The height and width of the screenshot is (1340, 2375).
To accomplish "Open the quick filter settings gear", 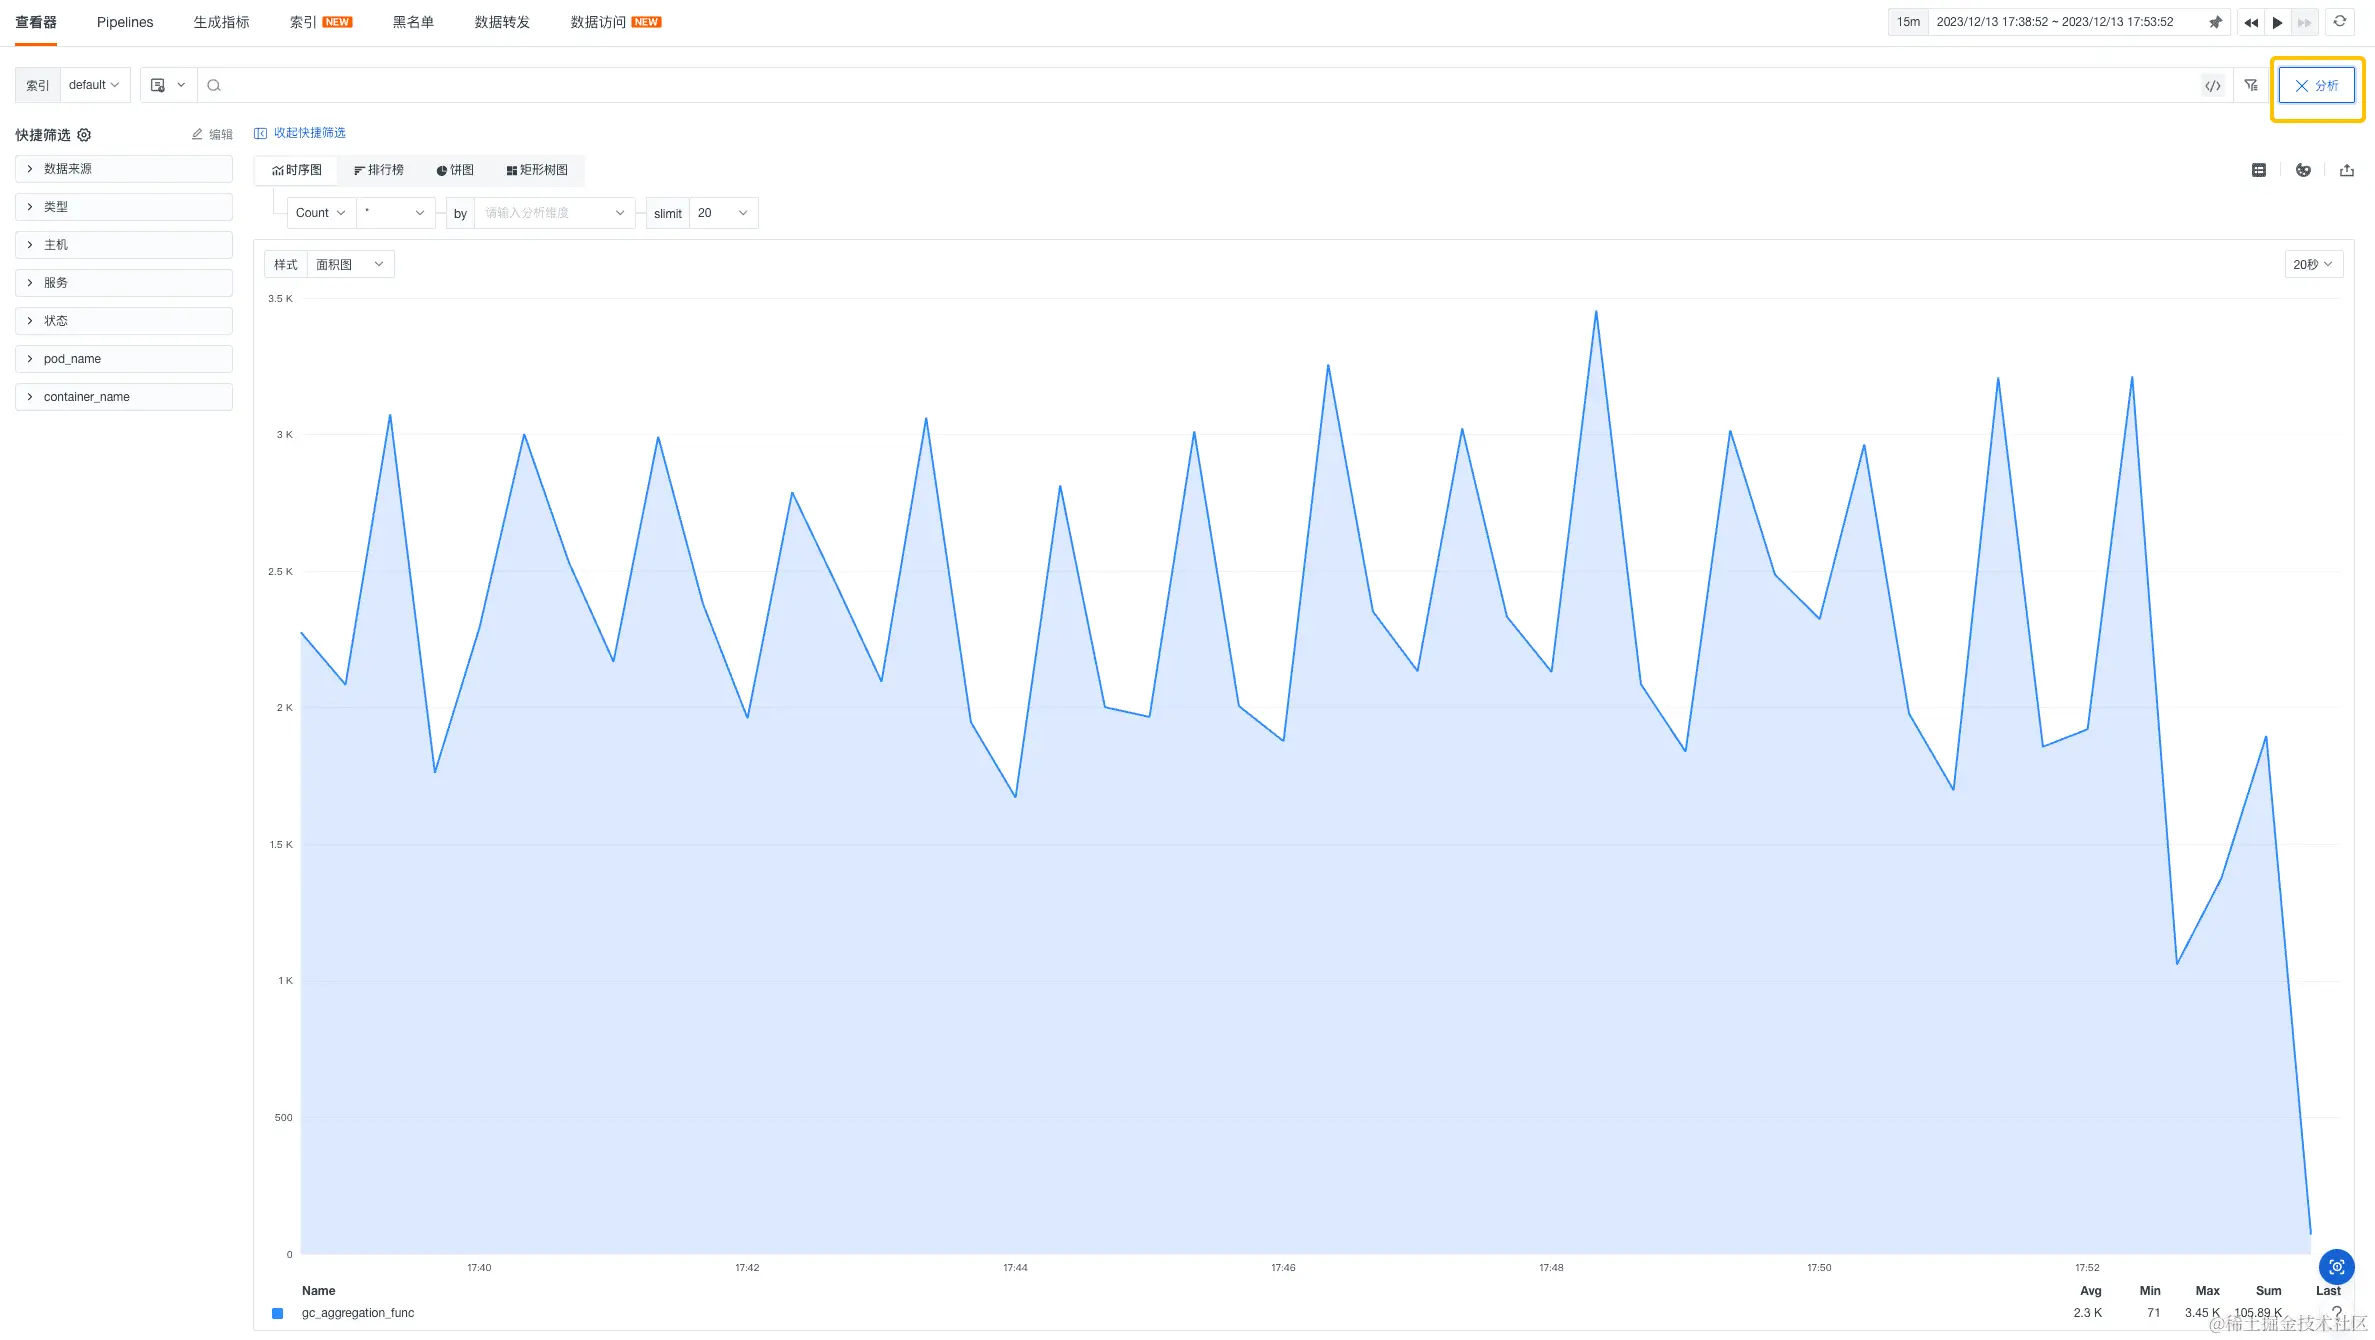I will (84, 135).
